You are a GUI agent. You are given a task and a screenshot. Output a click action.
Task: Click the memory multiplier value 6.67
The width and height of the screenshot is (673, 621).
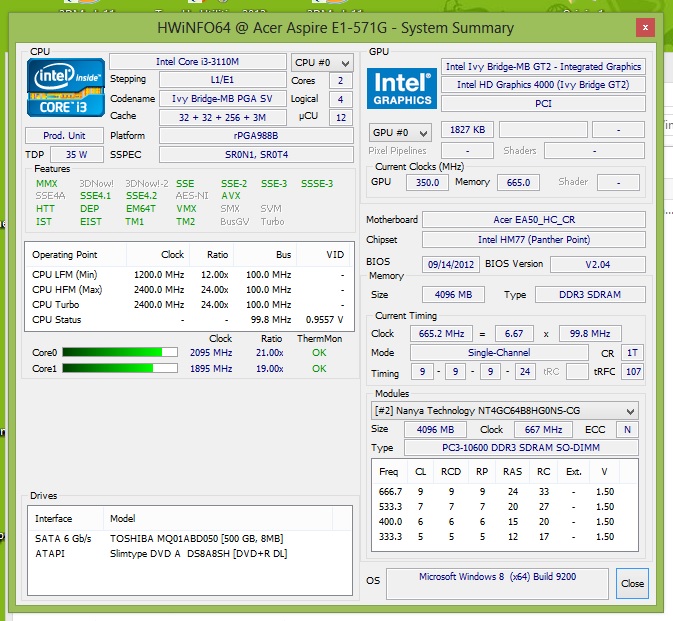(514, 333)
